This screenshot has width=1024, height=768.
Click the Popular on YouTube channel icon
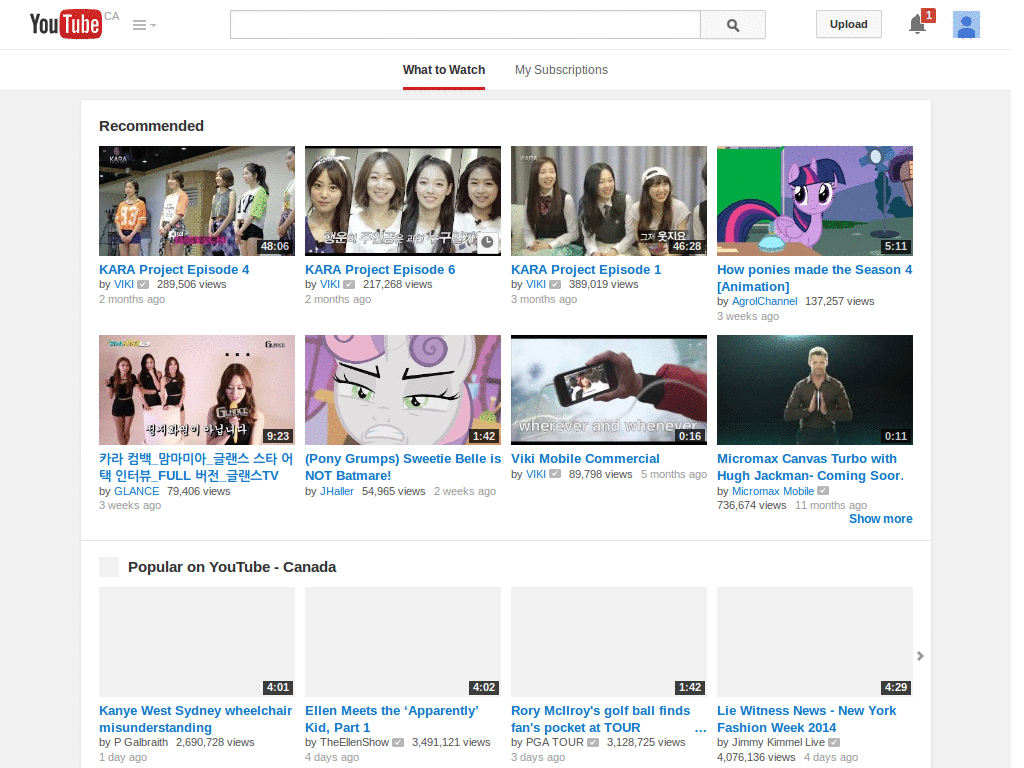point(109,567)
